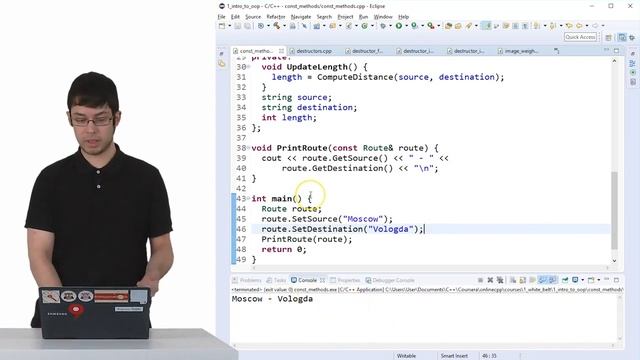Image resolution: width=640 pixels, height=360 pixels.
Task: Click the Clear Console icon
Action: click(x=513, y=280)
